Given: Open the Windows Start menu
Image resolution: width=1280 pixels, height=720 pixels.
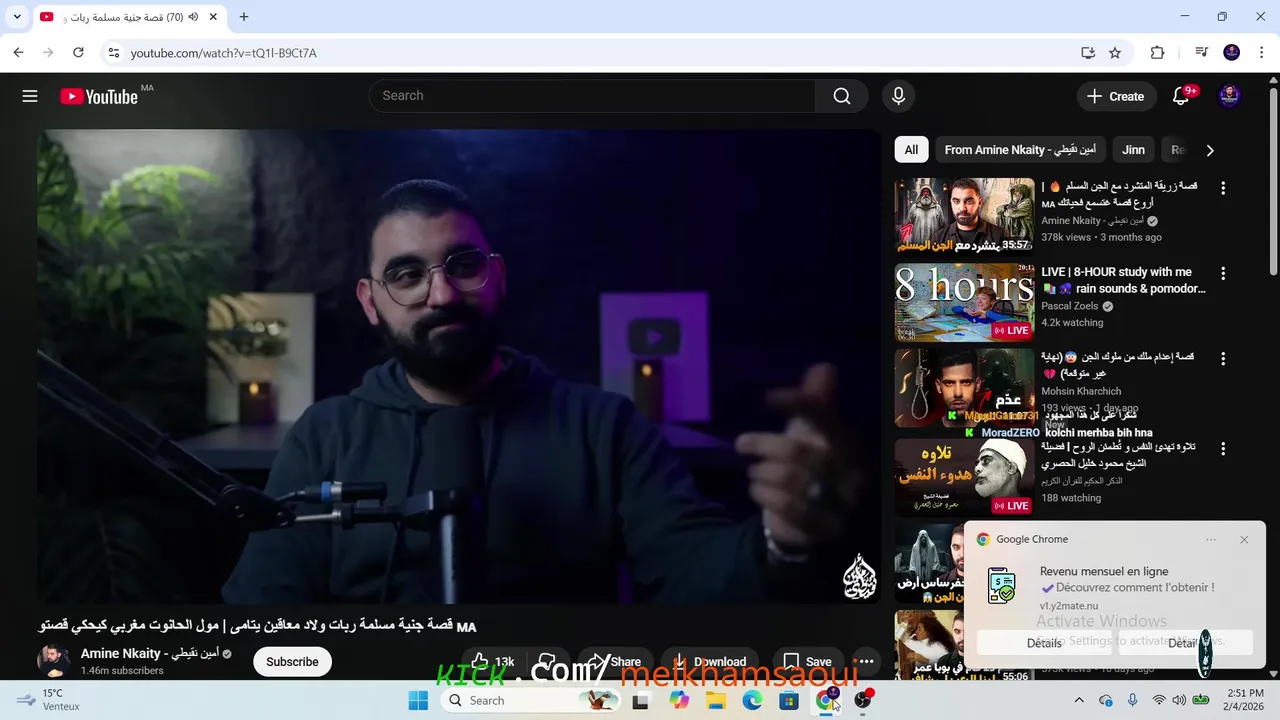Looking at the screenshot, I should pos(418,700).
